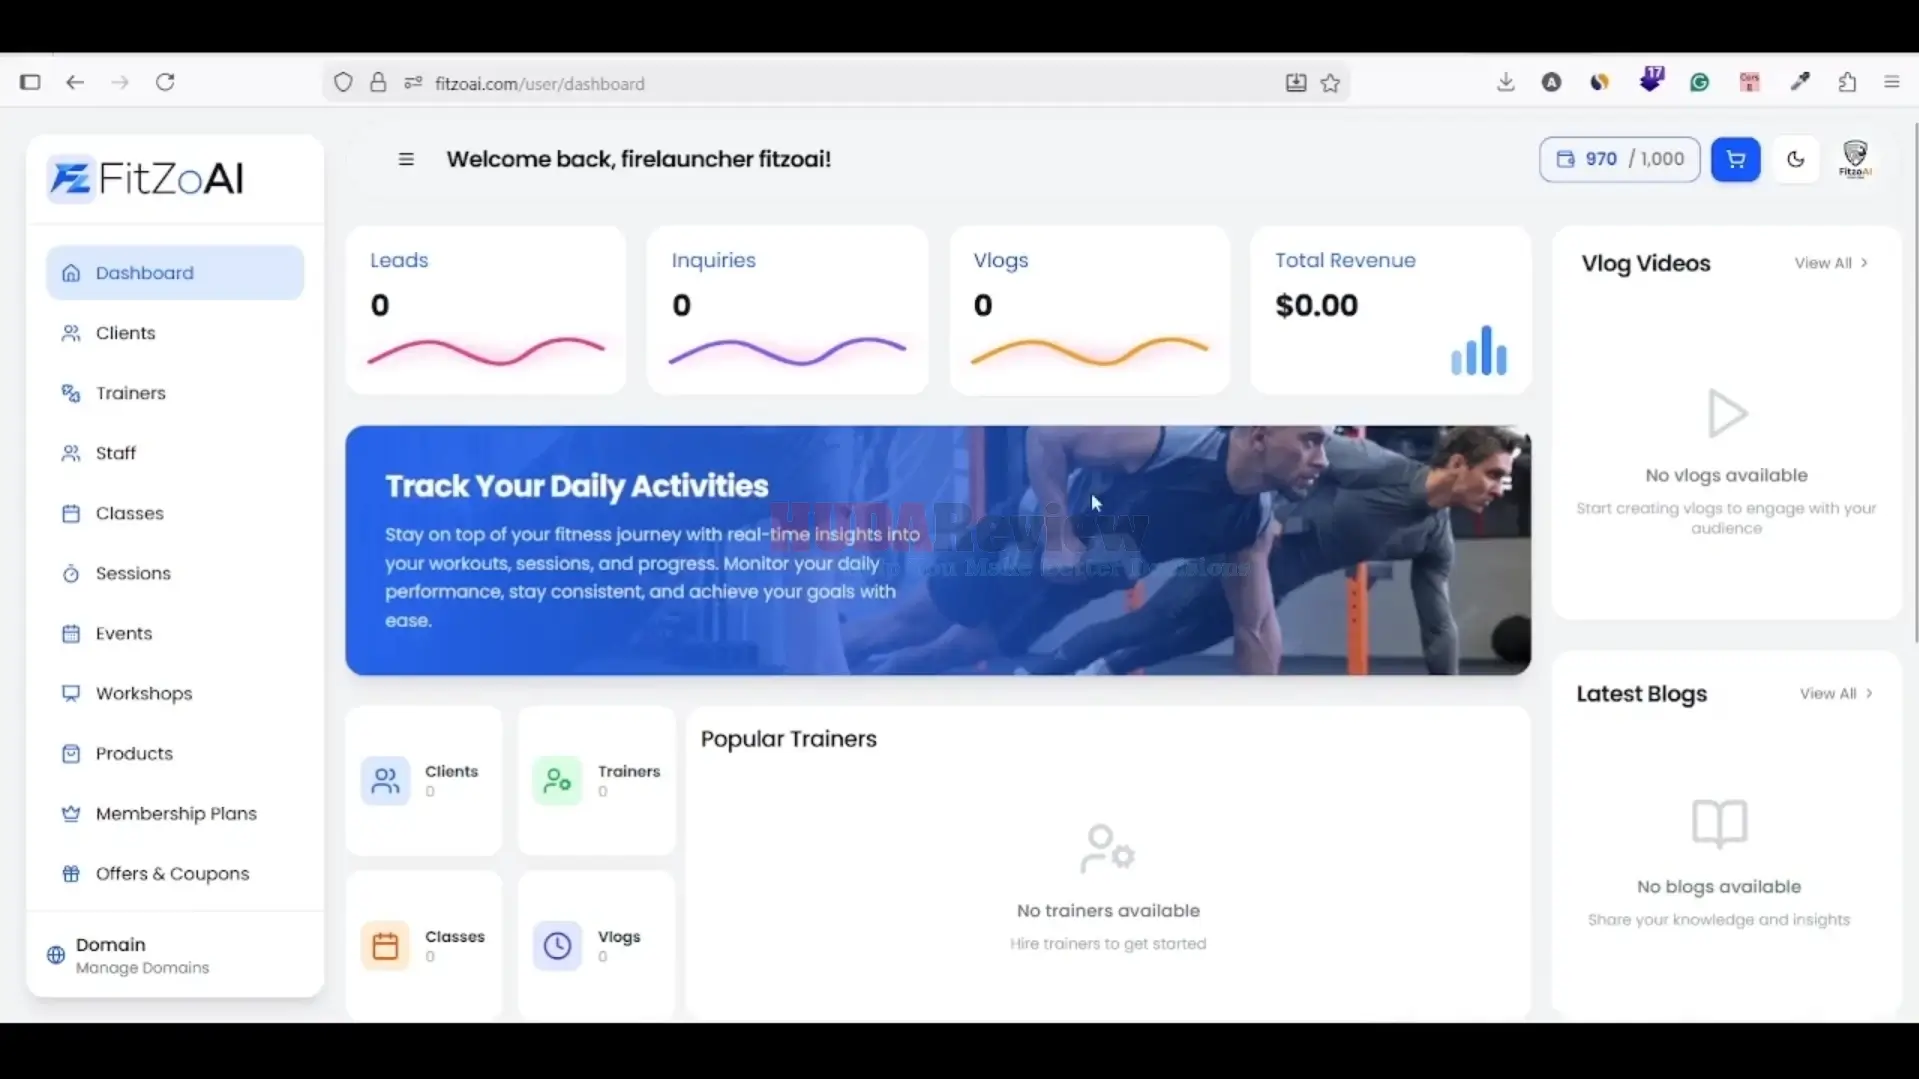1919x1079 pixels.
Task: Click the Trainers summary tile icon
Action: pyautogui.click(x=557, y=781)
